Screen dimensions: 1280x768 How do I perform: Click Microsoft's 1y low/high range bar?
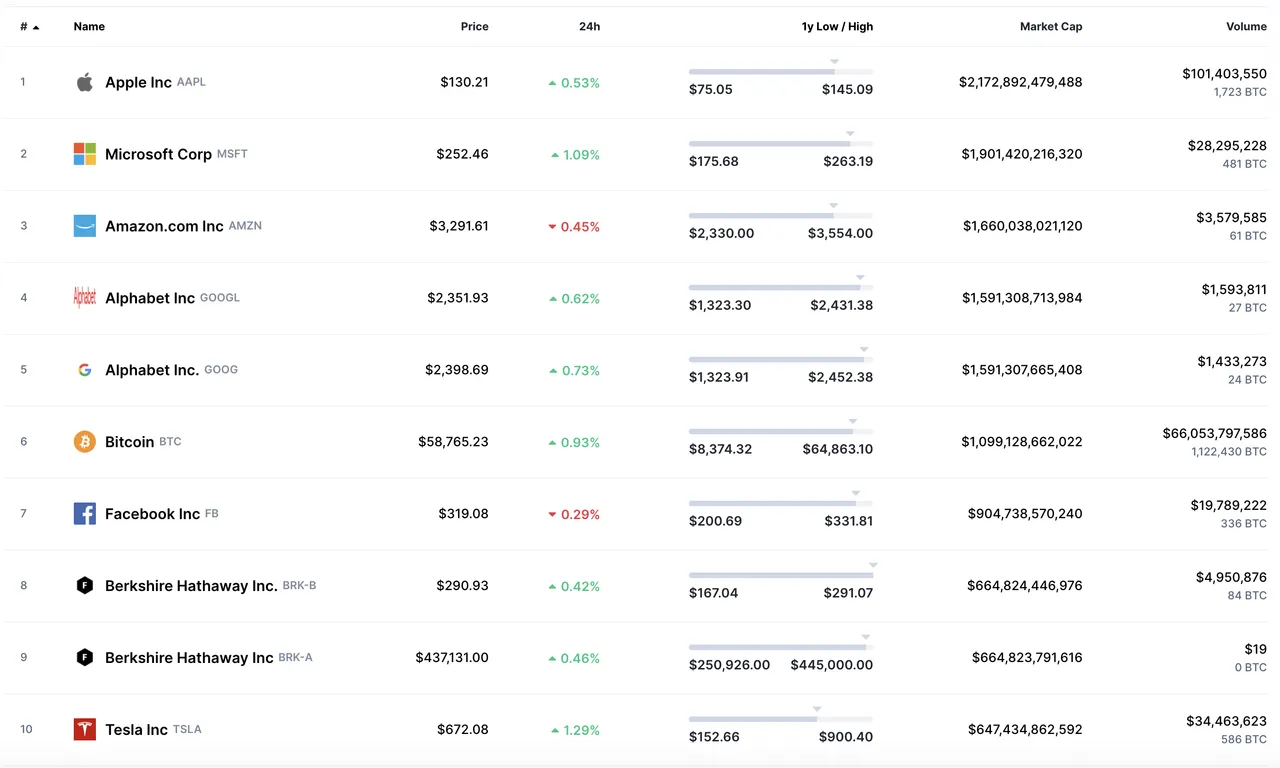point(781,144)
